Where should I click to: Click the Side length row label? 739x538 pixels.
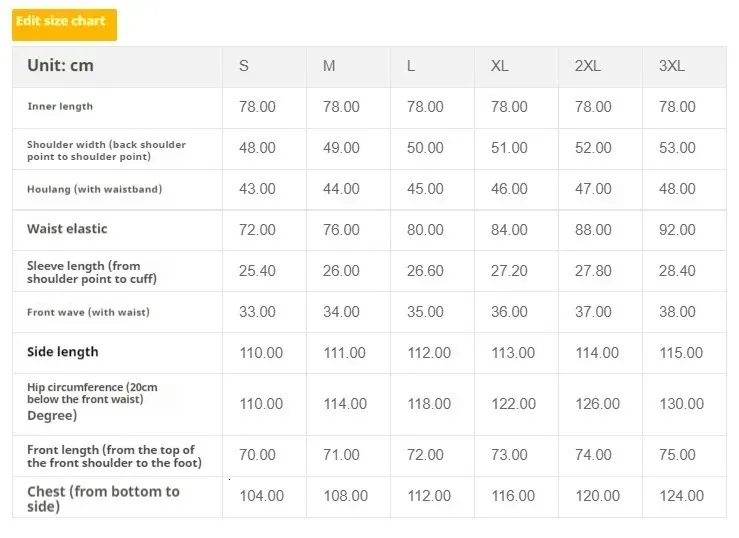click(x=63, y=352)
